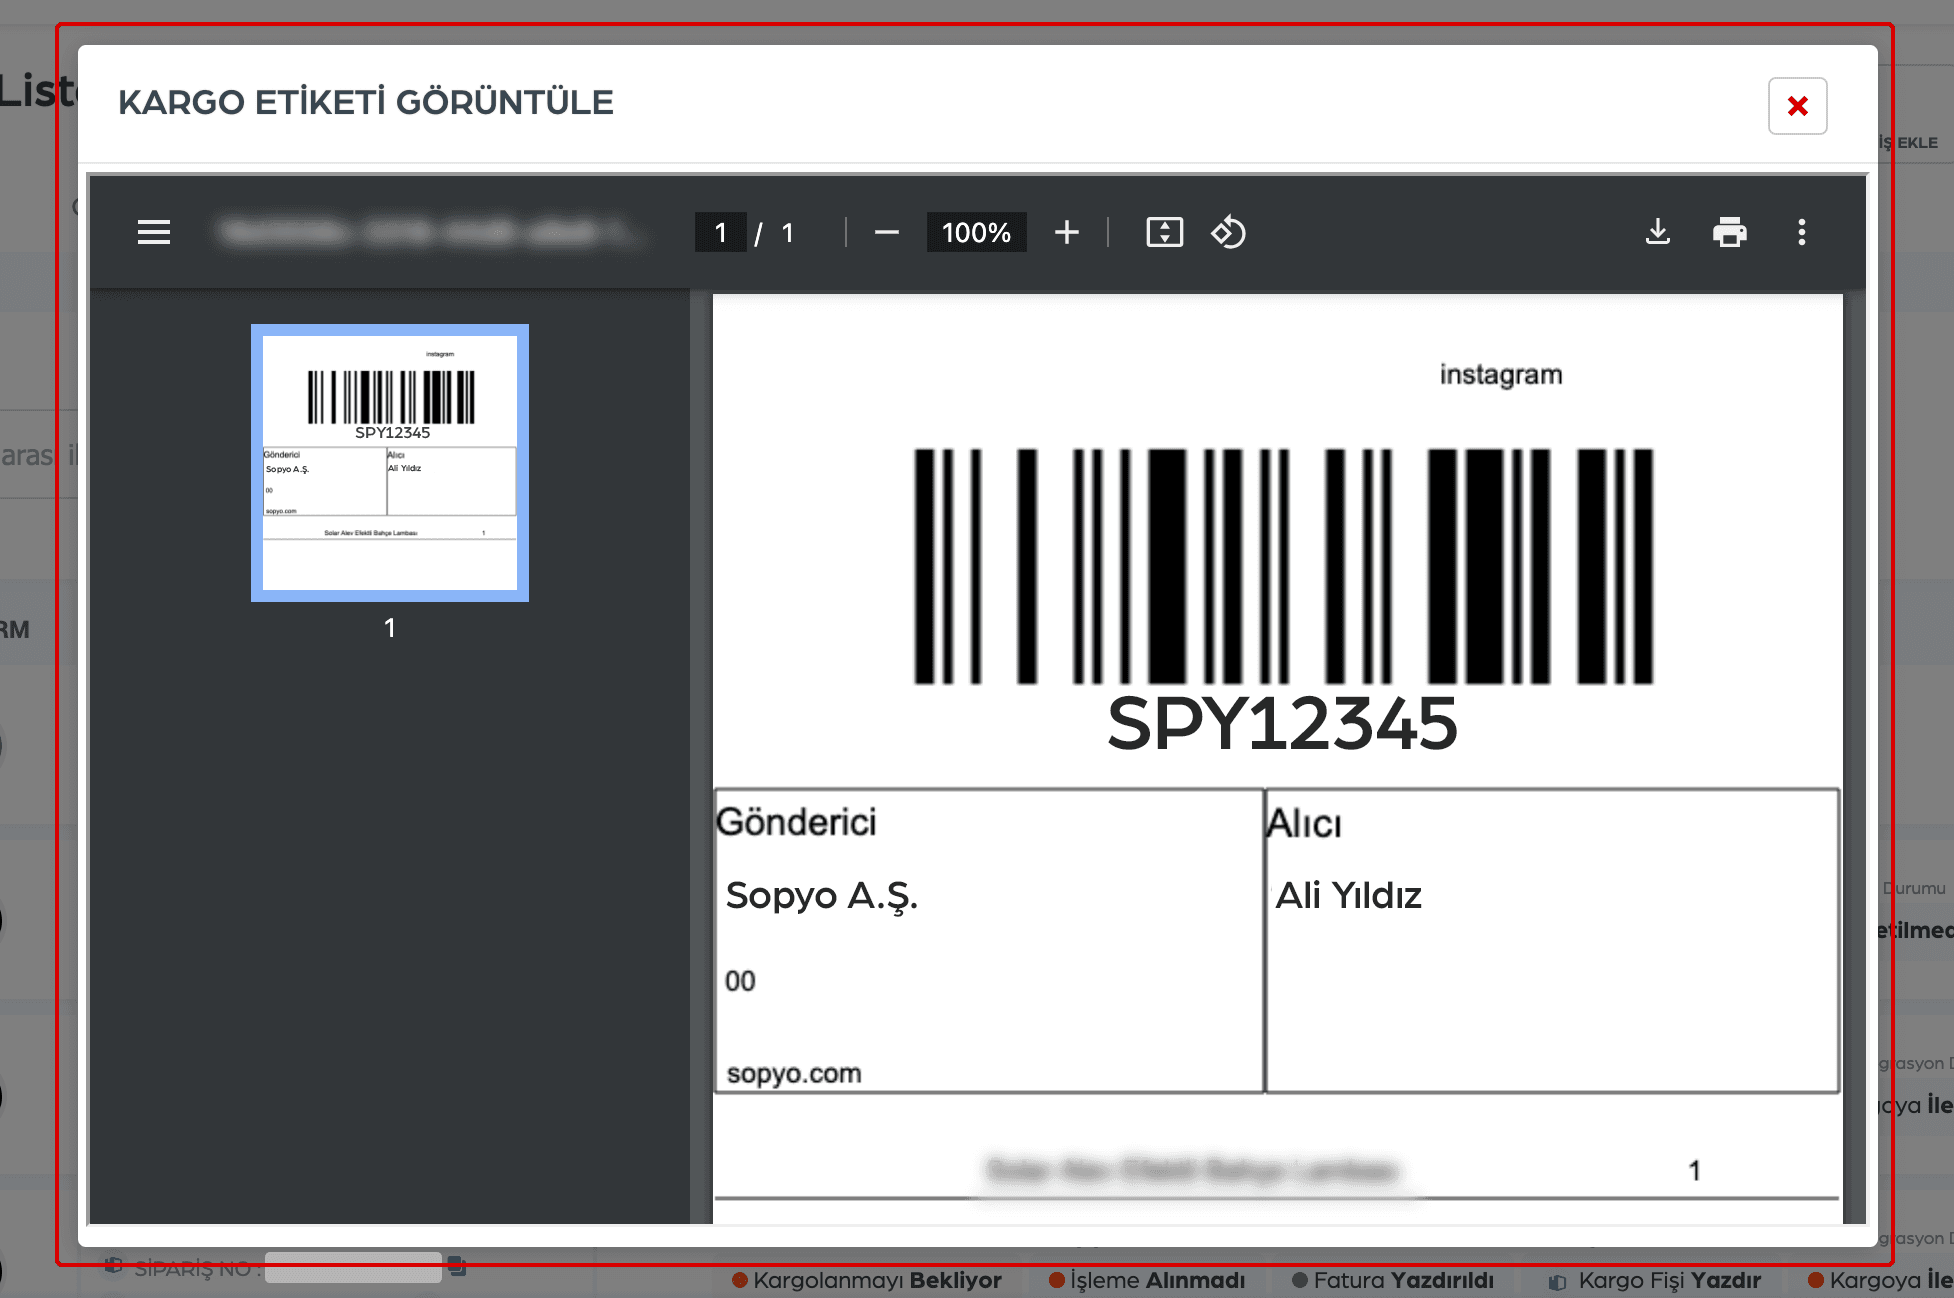Click the sopyo.com text on the label
This screenshot has width=1954, height=1298.
pos(794,1074)
